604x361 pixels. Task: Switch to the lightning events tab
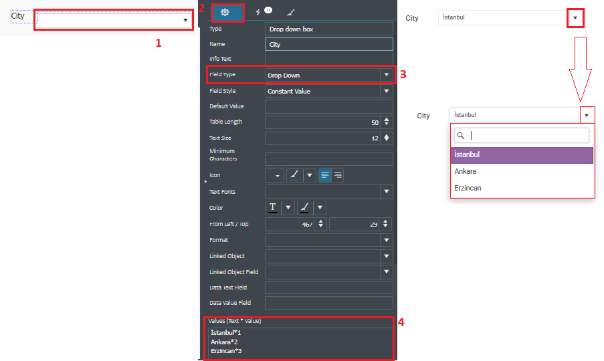[x=258, y=12]
